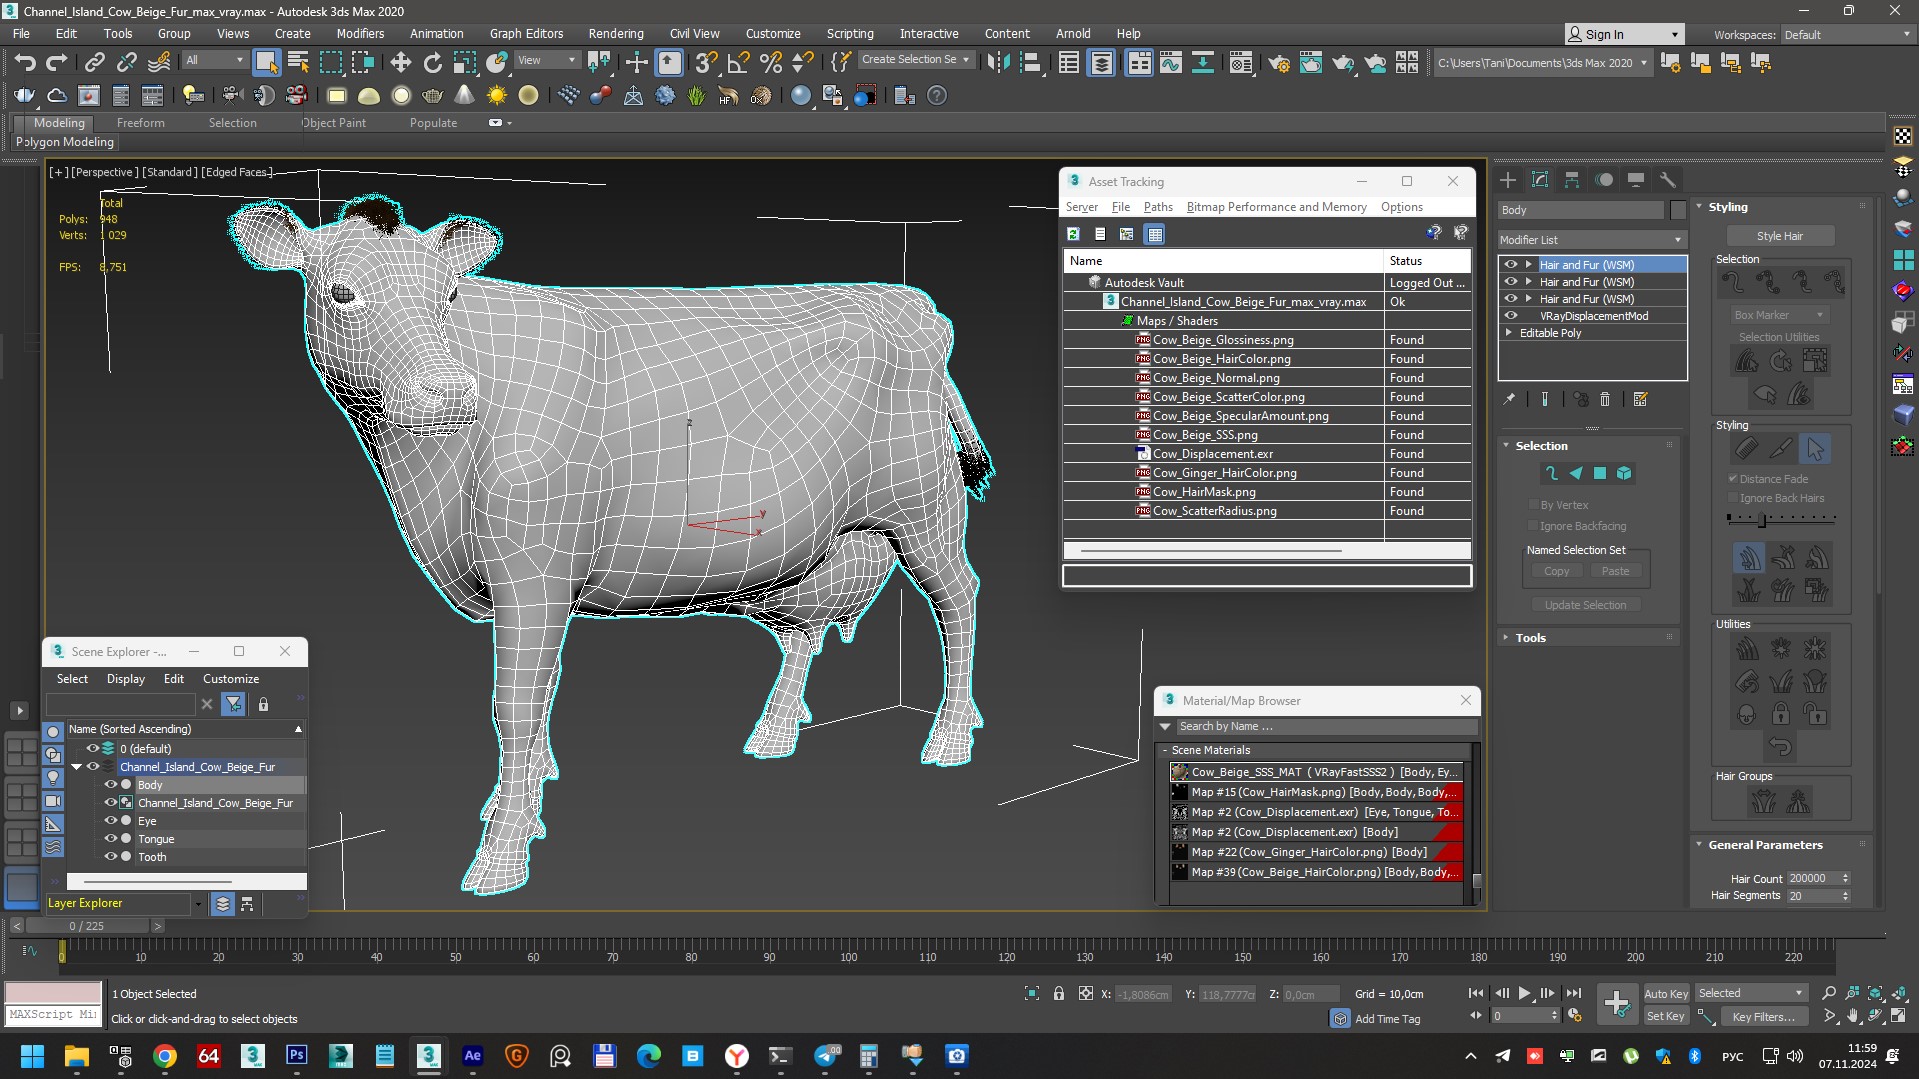Screen dimensions: 1919x1079
Task: Open the Layer Explorer dropdown
Action: point(199,904)
